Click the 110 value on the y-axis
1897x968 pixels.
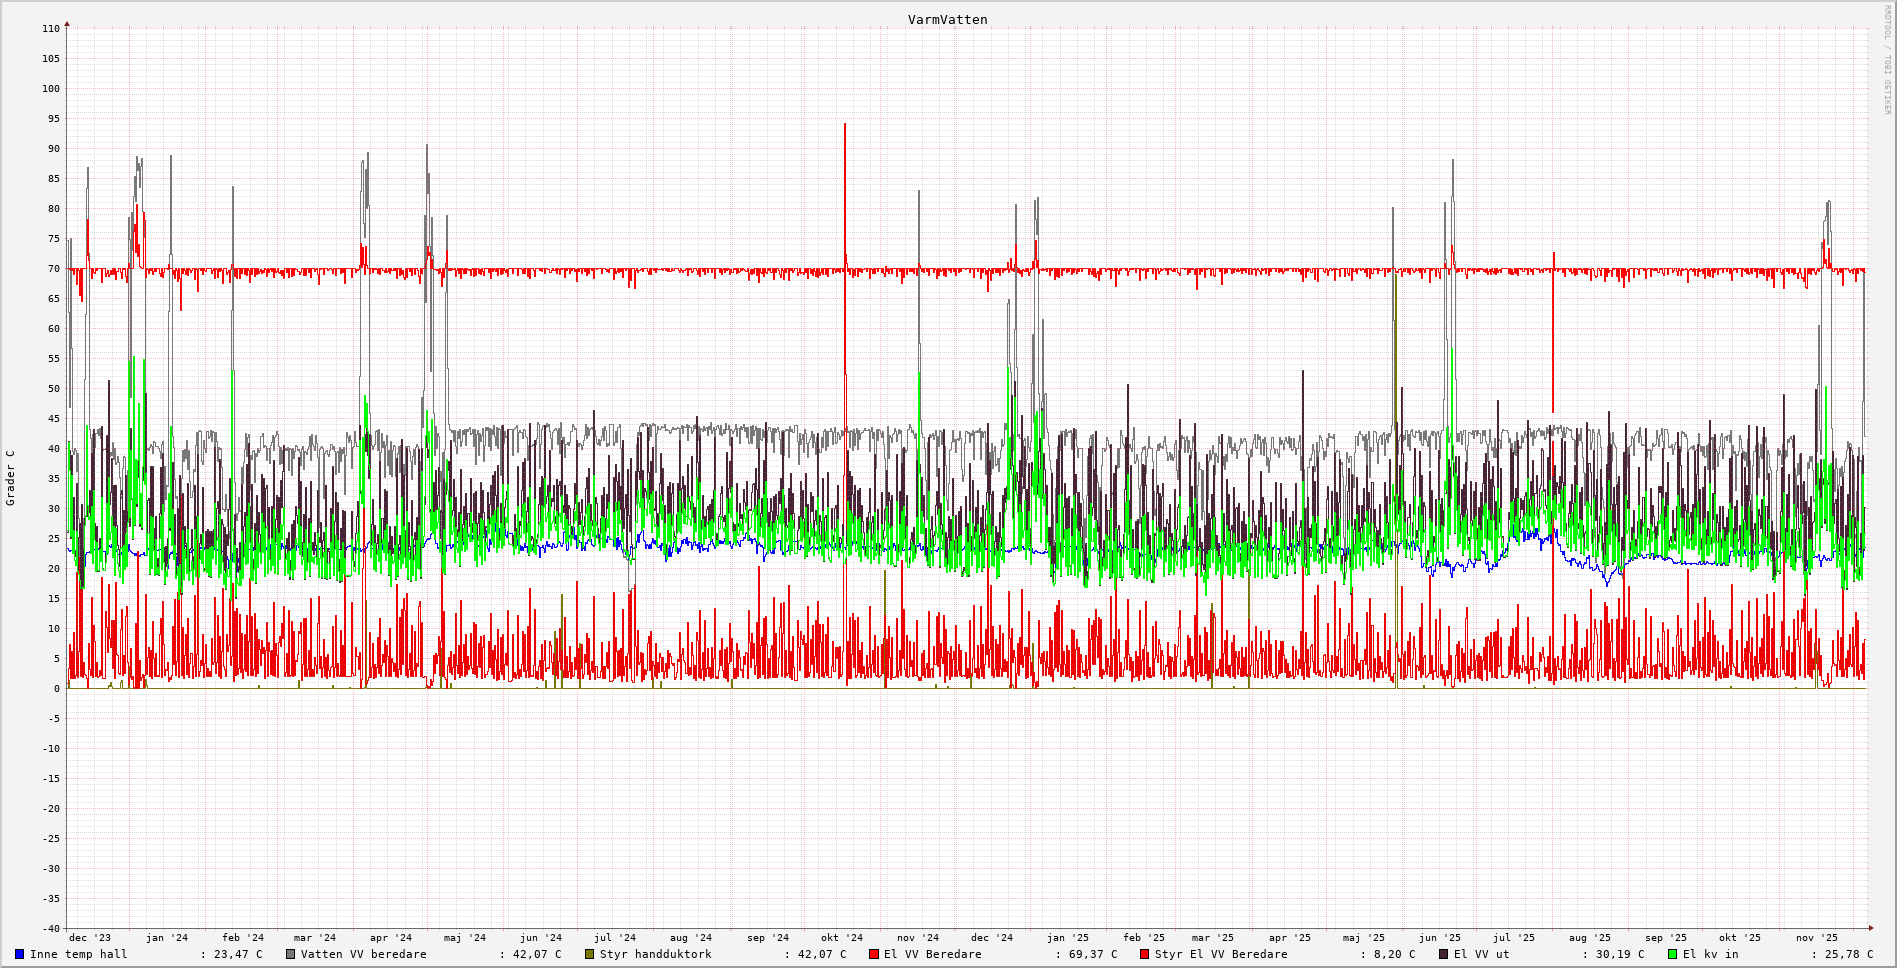click(x=51, y=29)
